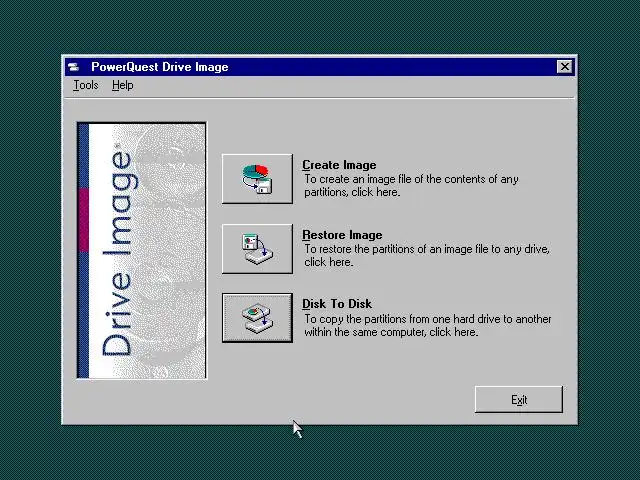Click the "Disk To Disk" heading text
The image size is (640, 480).
coord(337,304)
